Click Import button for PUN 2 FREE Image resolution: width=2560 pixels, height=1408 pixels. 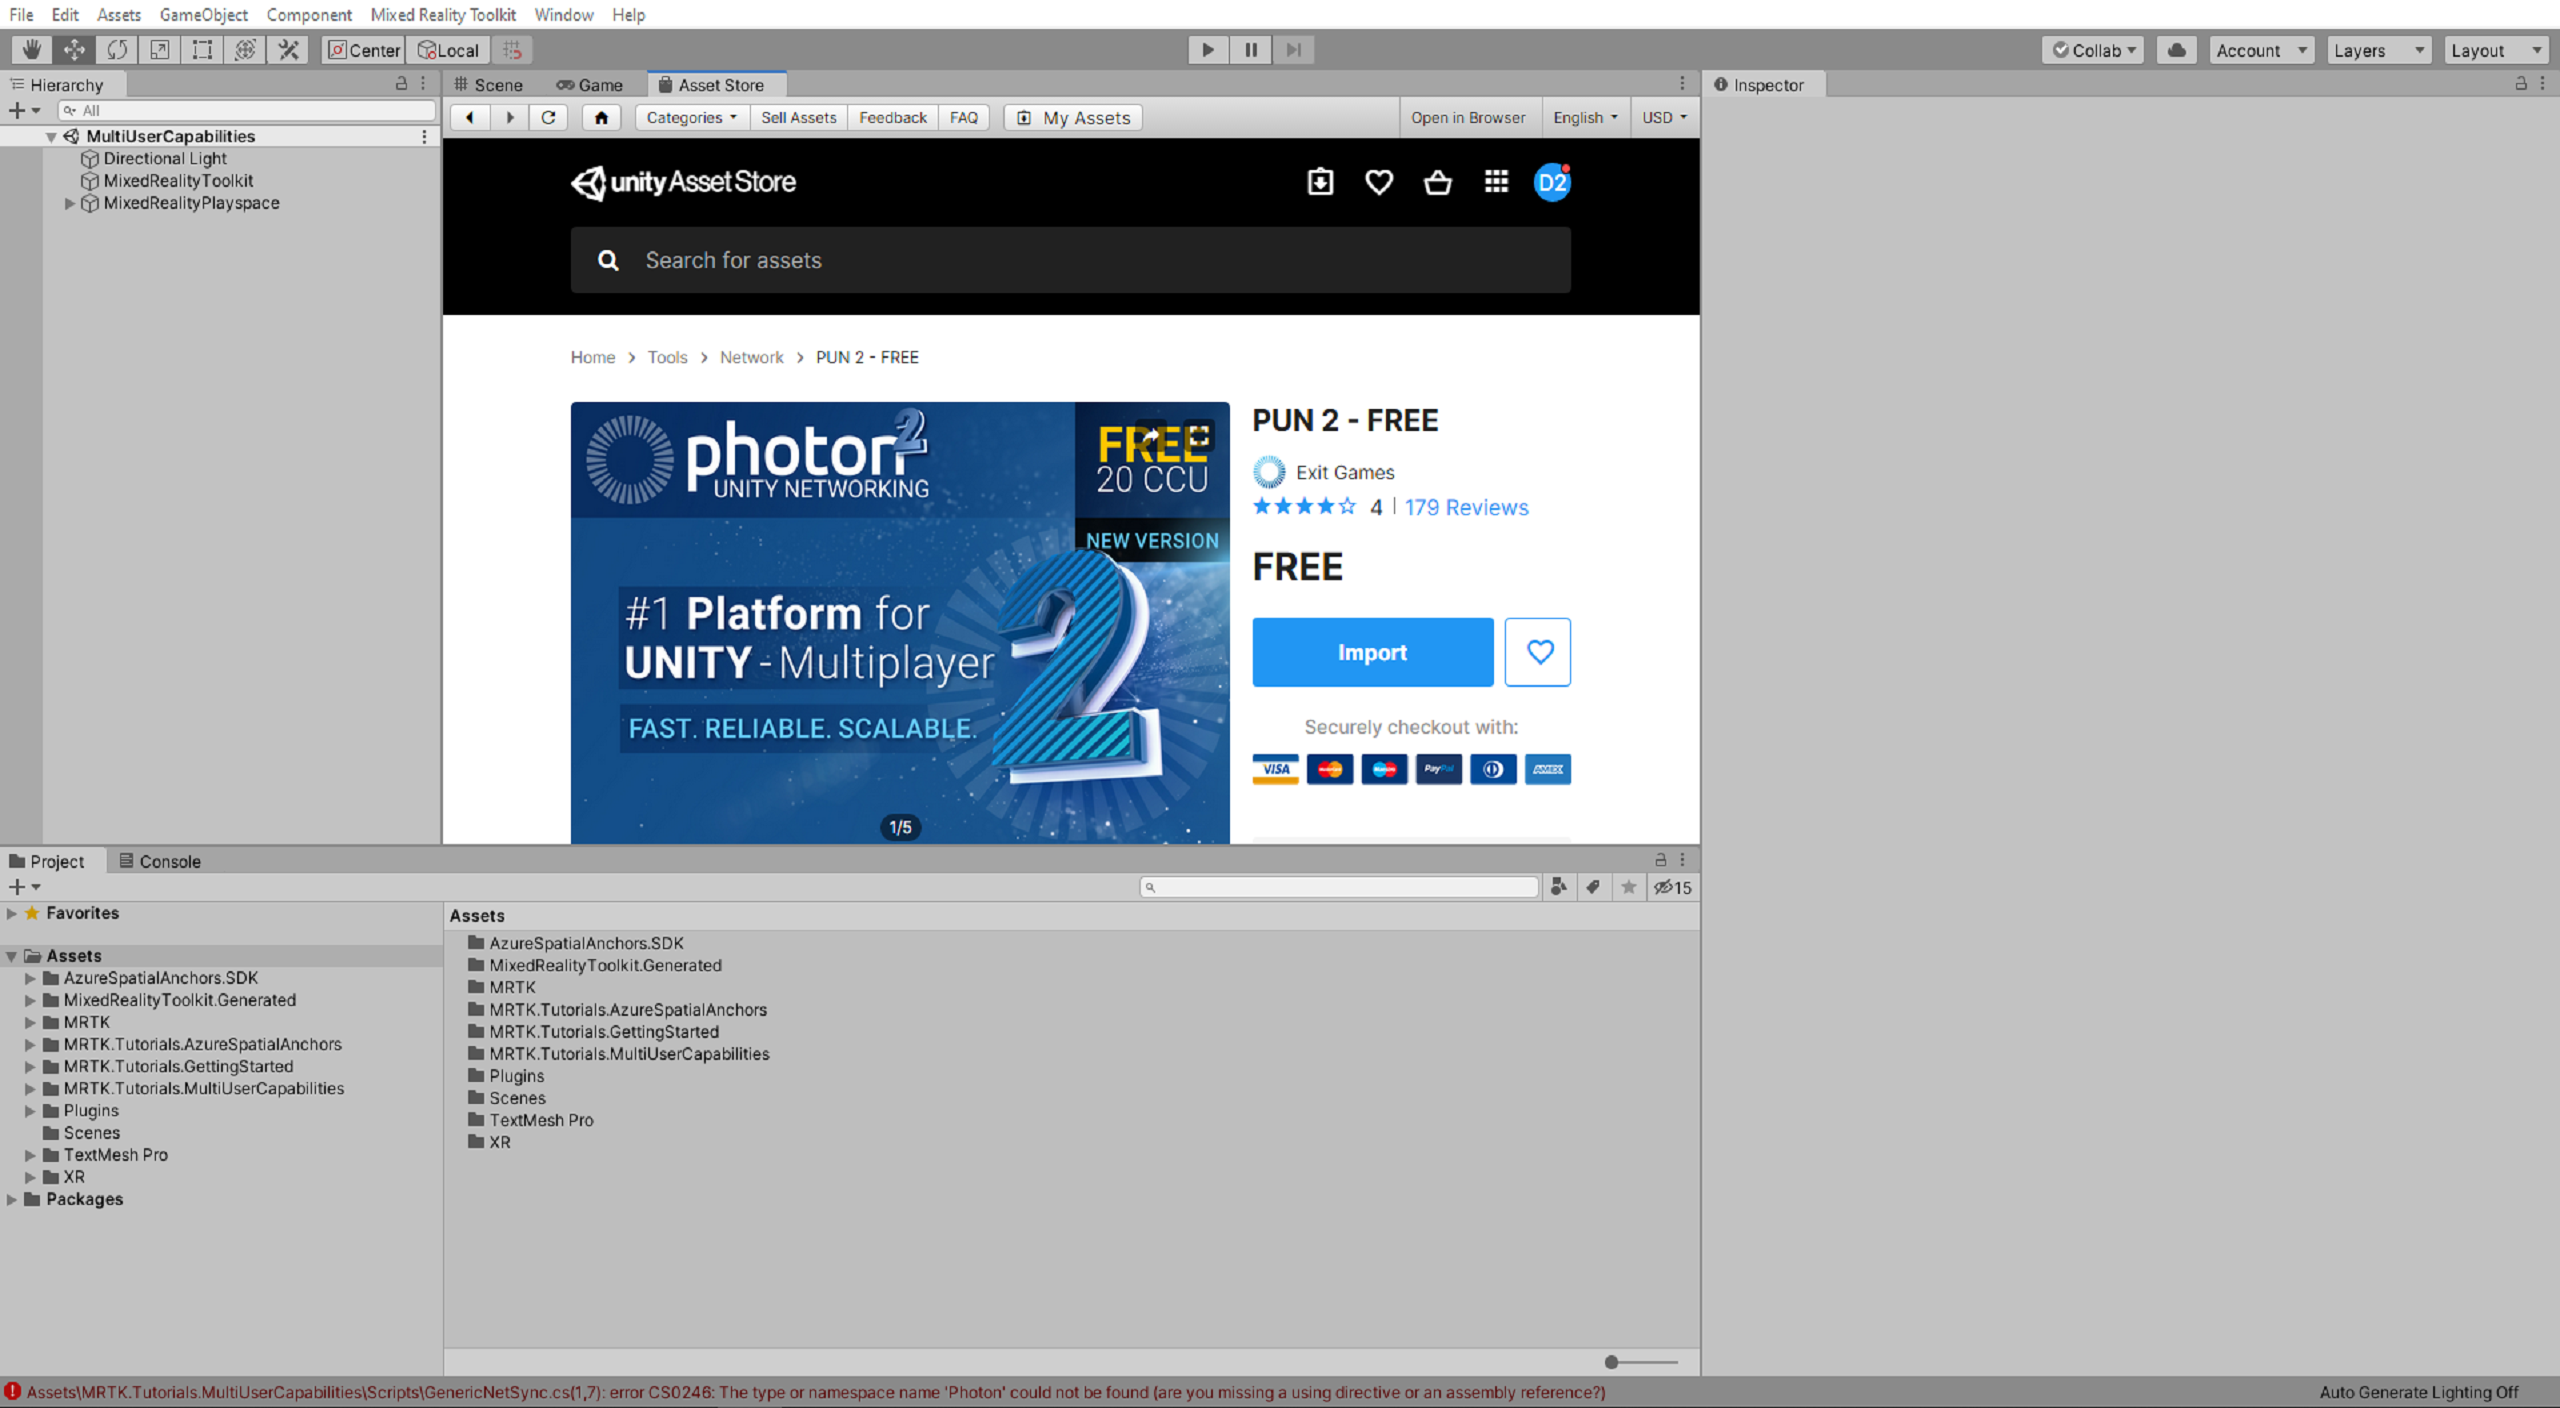point(1371,652)
